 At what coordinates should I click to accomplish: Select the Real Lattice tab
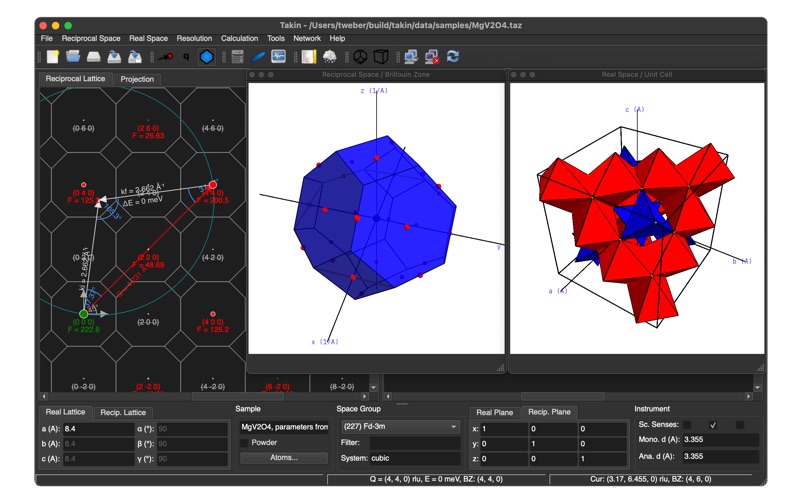pyautogui.click(x=65, y=412)
